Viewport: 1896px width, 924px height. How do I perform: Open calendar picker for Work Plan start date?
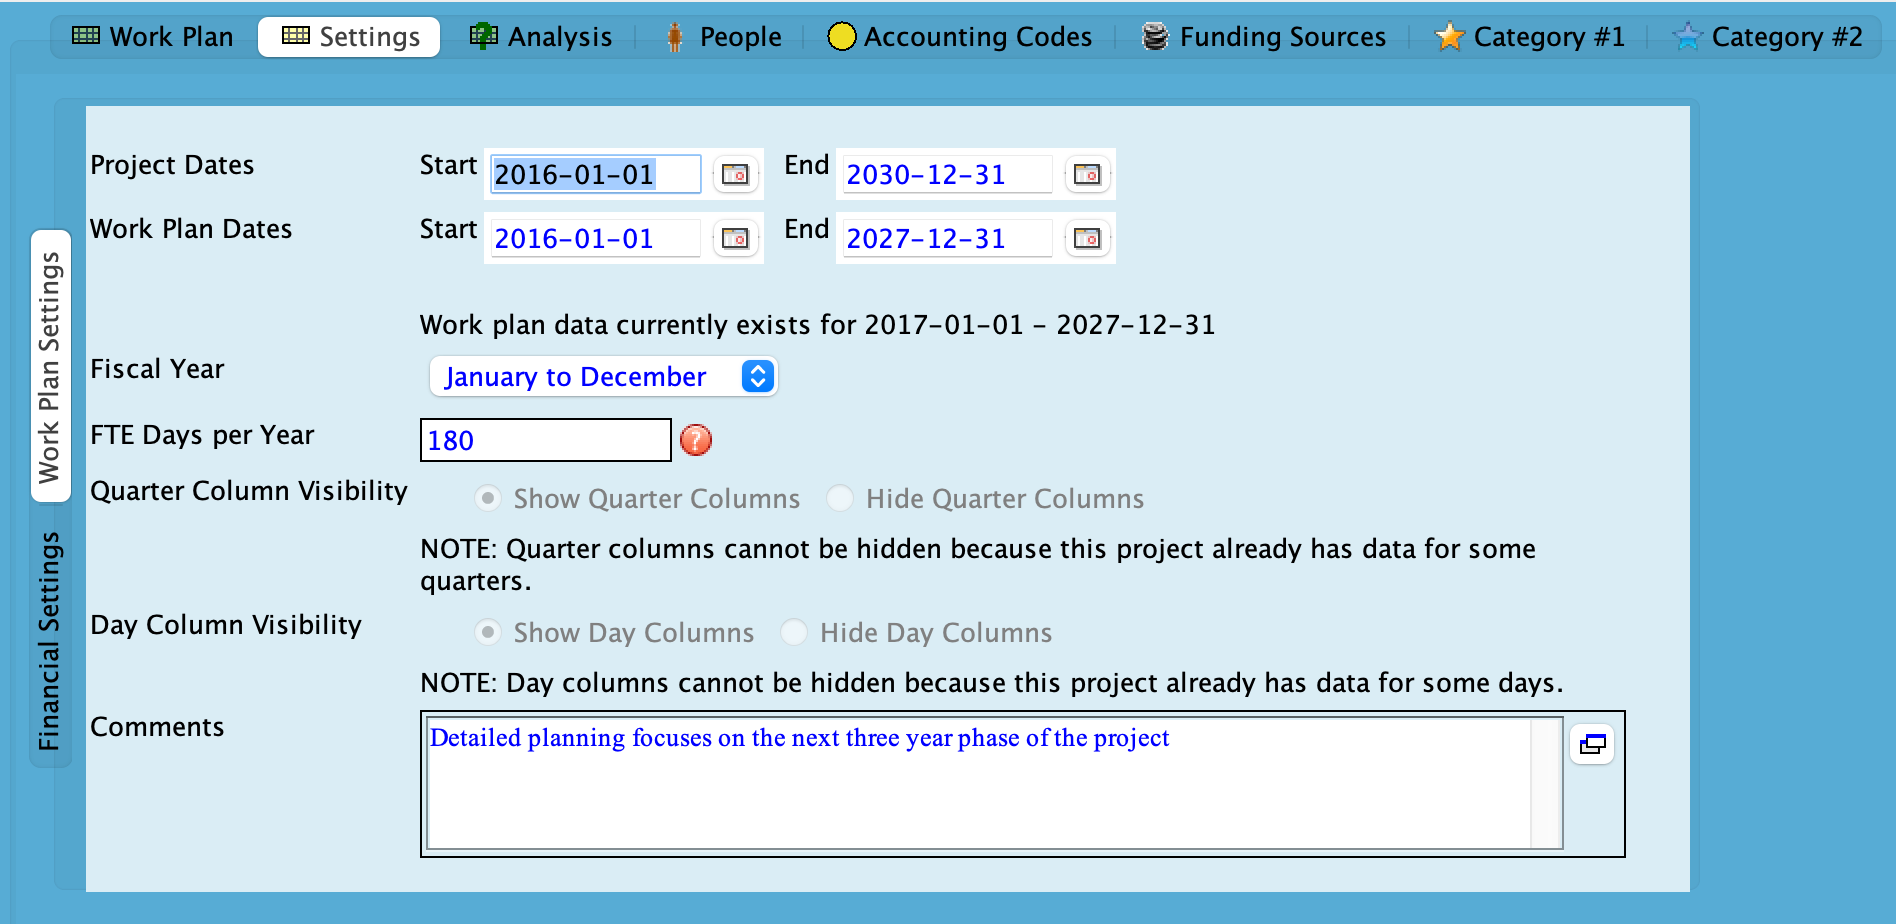tap(735, 238)
